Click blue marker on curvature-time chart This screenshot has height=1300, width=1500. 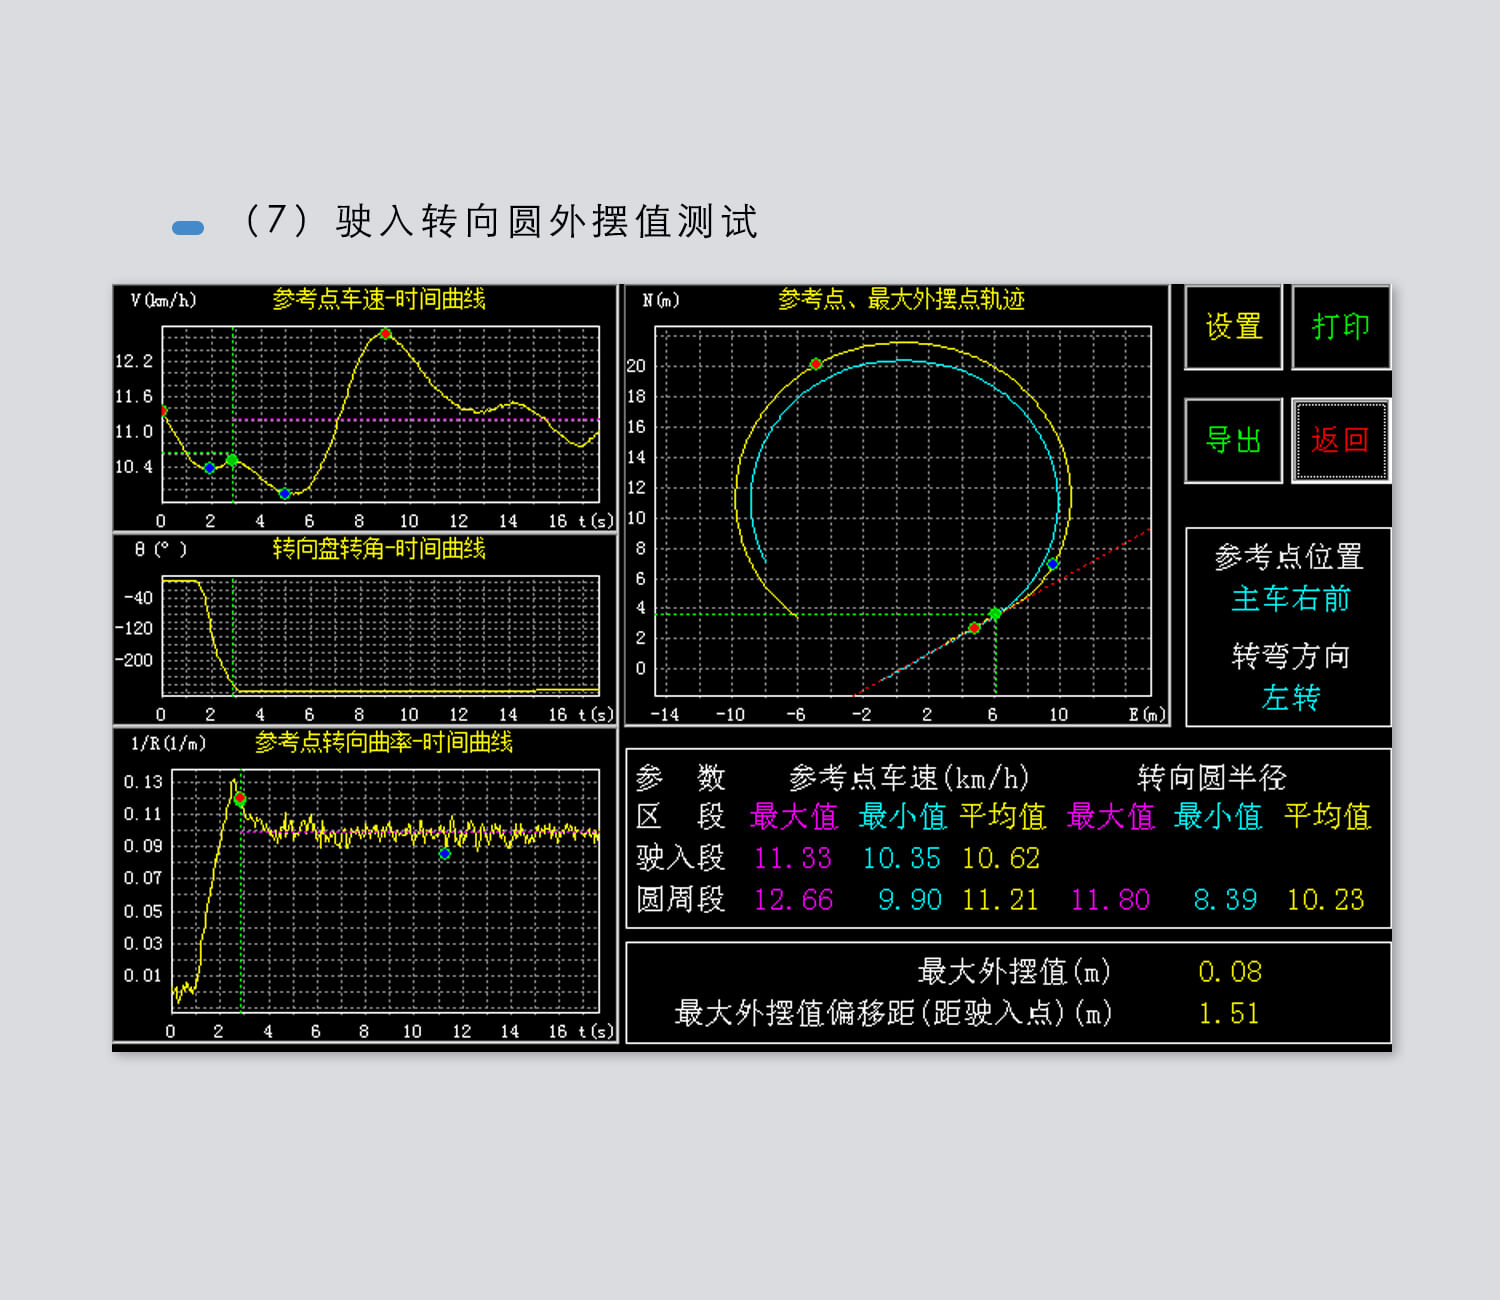click(x=445, y=854)
